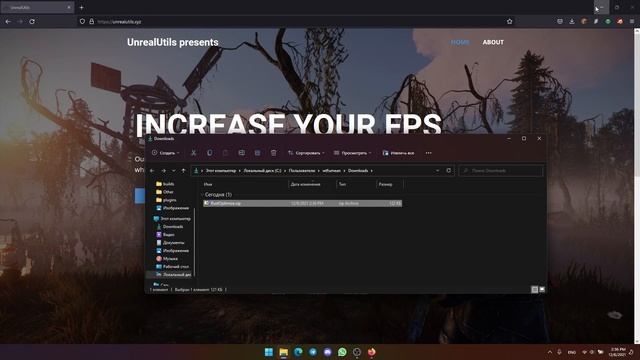Screen dimensions: 640x360
Task: Click the tracking protection shield icon
Action: point(82,21)
